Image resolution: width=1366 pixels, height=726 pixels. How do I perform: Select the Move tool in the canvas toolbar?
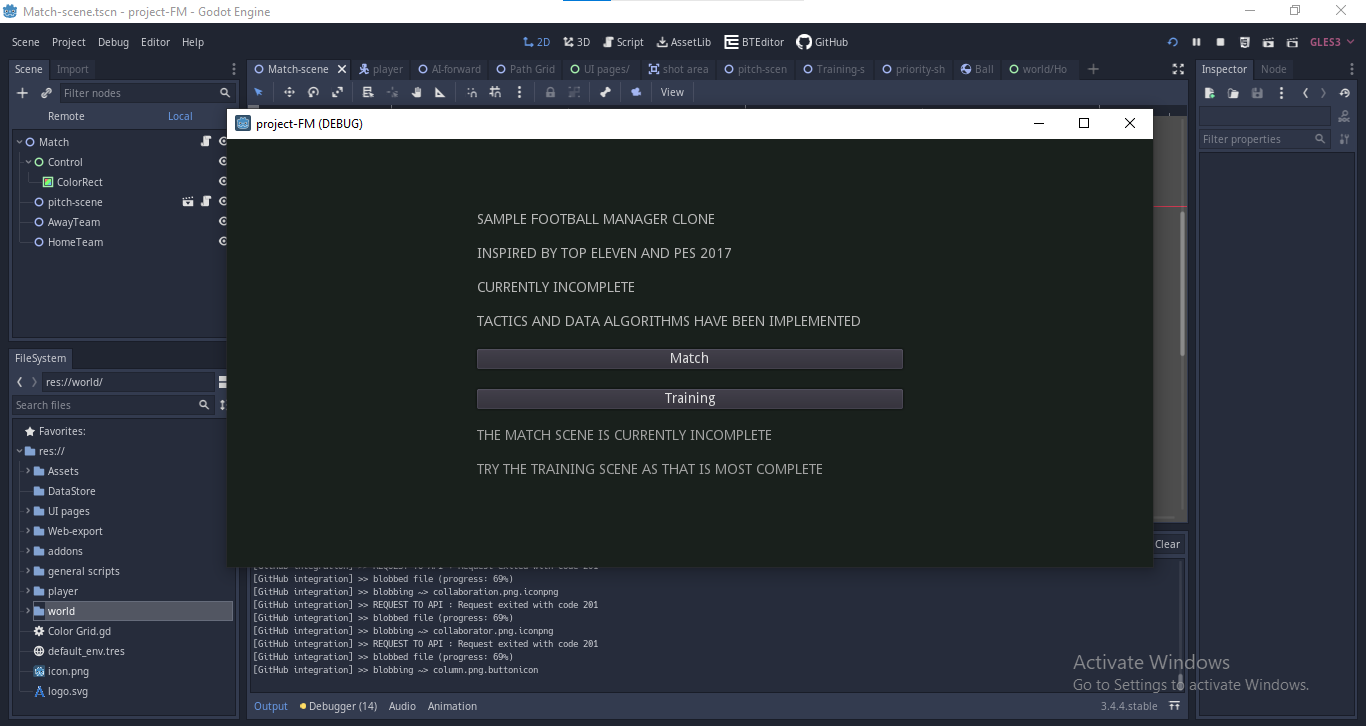[290, 91]
